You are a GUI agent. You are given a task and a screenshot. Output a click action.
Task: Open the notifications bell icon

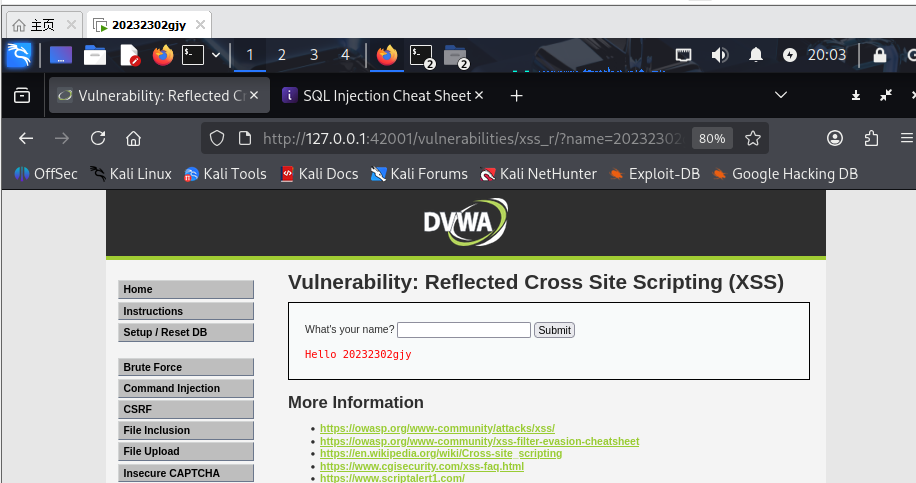(x=756, y=55)
